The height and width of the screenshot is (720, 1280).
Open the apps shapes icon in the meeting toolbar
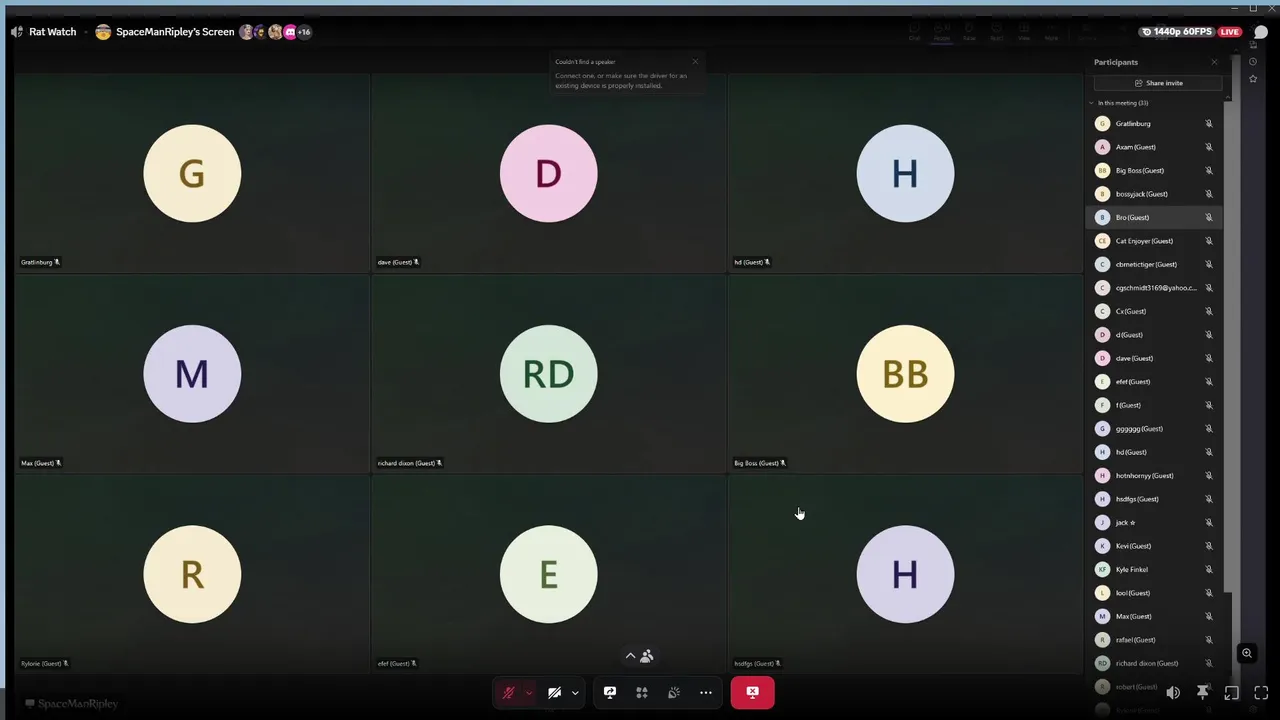click(642, 692)
